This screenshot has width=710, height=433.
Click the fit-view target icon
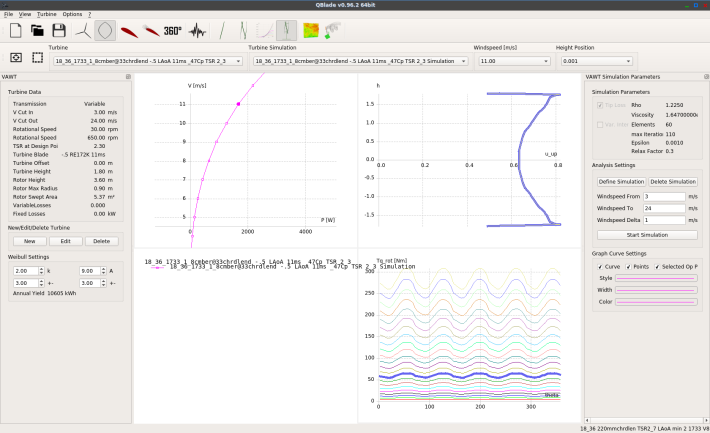[16, 58]
